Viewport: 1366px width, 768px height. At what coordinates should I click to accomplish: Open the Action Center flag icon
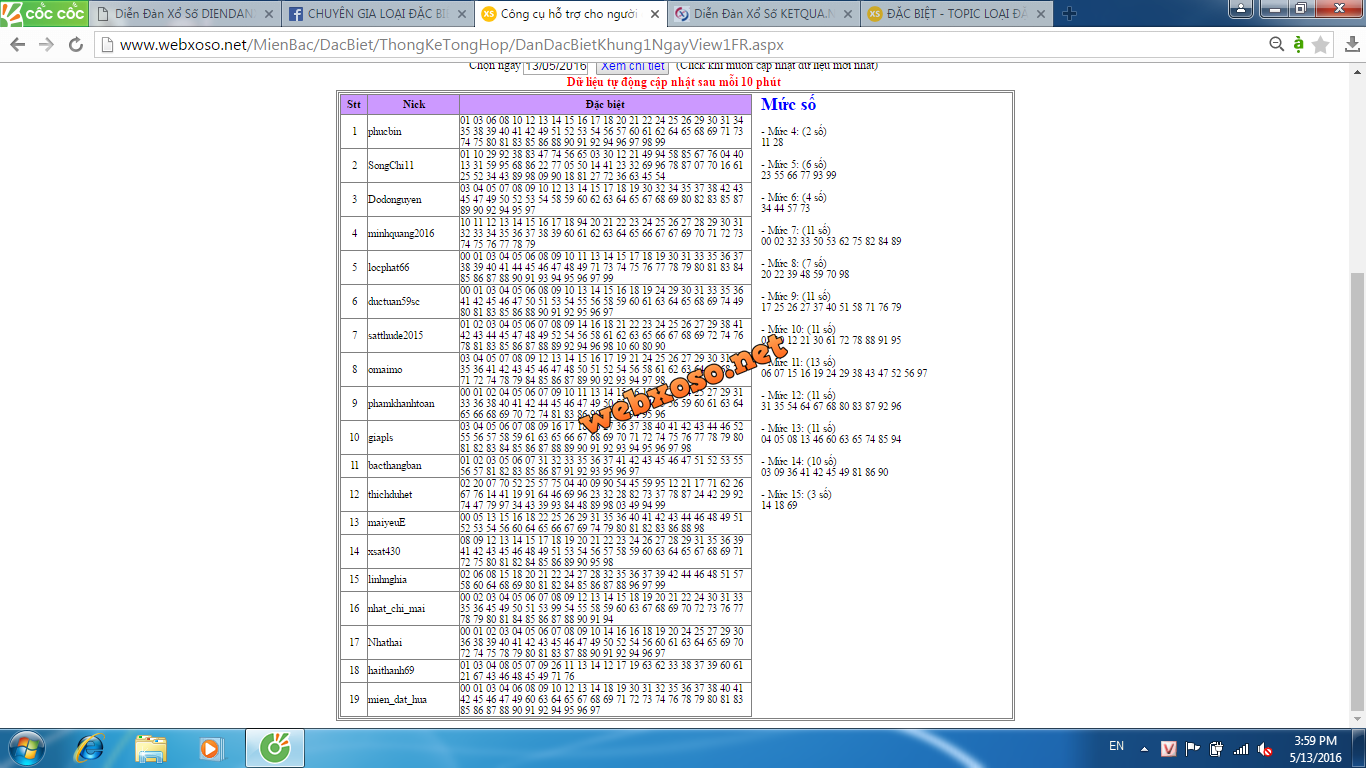[x=1193, y=748]
